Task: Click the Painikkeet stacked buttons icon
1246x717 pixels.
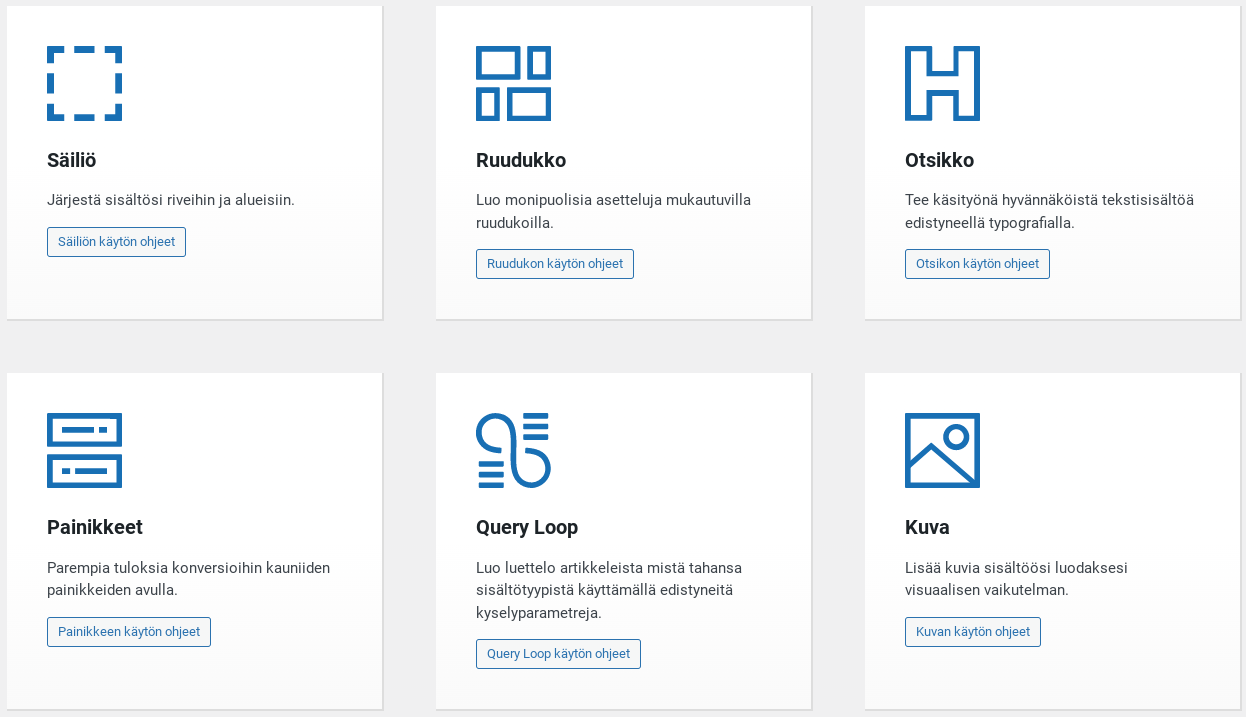Action: (x=84, y=450)
